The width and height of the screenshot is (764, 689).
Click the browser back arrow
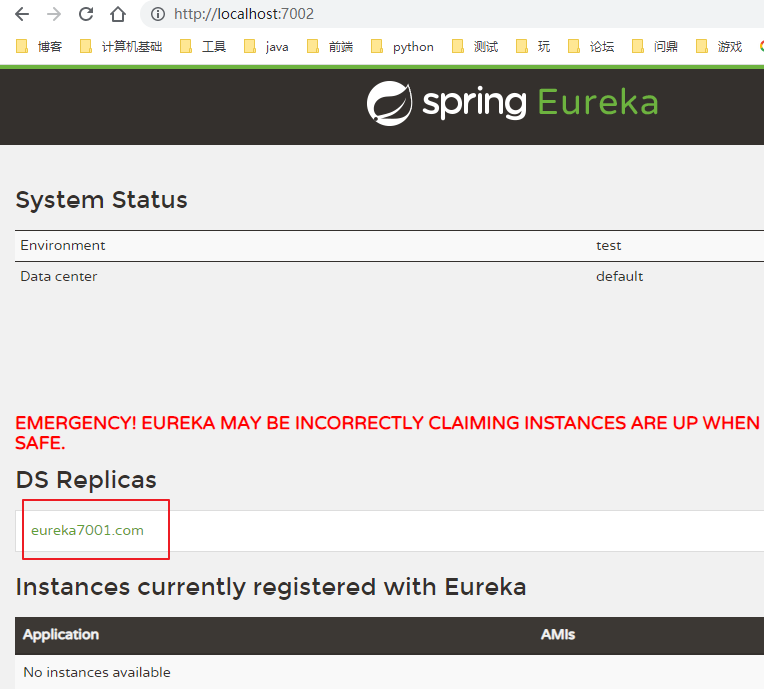[22, 14]
